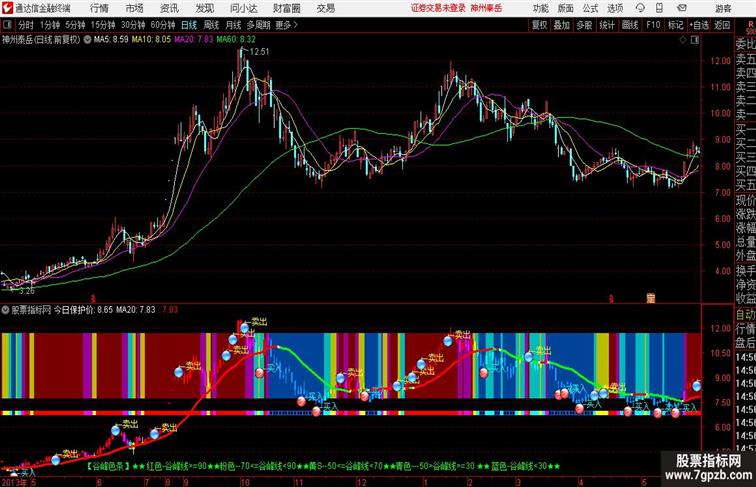
Task: Open the 资讯 menu
Action: point(169,8)
